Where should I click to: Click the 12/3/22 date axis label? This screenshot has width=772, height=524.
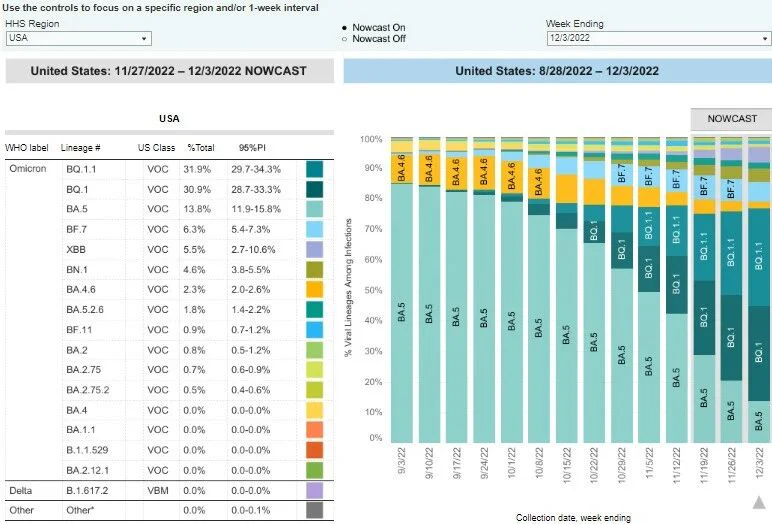pos(759,462)
